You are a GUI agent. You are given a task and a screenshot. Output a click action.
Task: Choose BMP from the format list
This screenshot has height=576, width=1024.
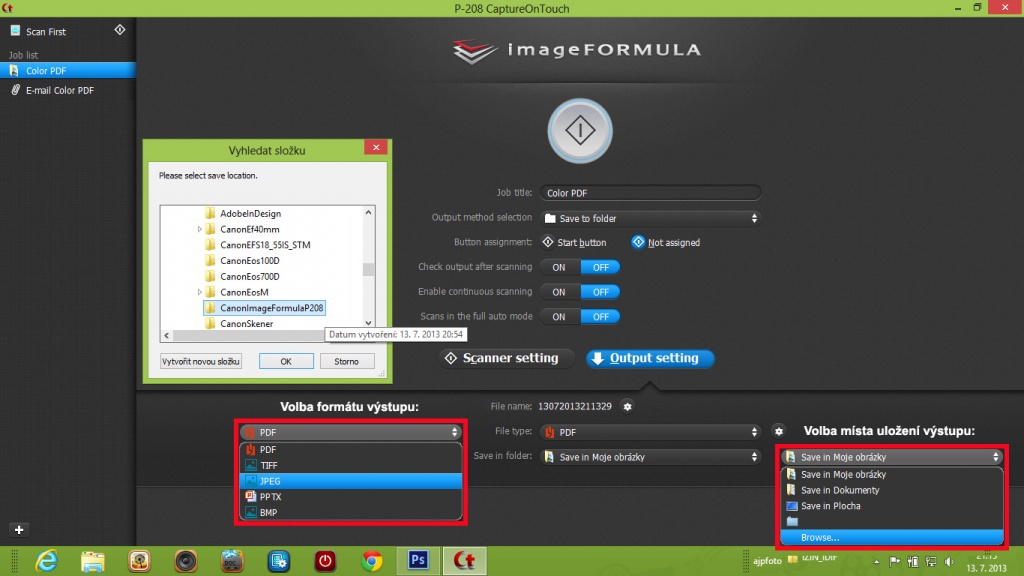(x=351, y=513)
